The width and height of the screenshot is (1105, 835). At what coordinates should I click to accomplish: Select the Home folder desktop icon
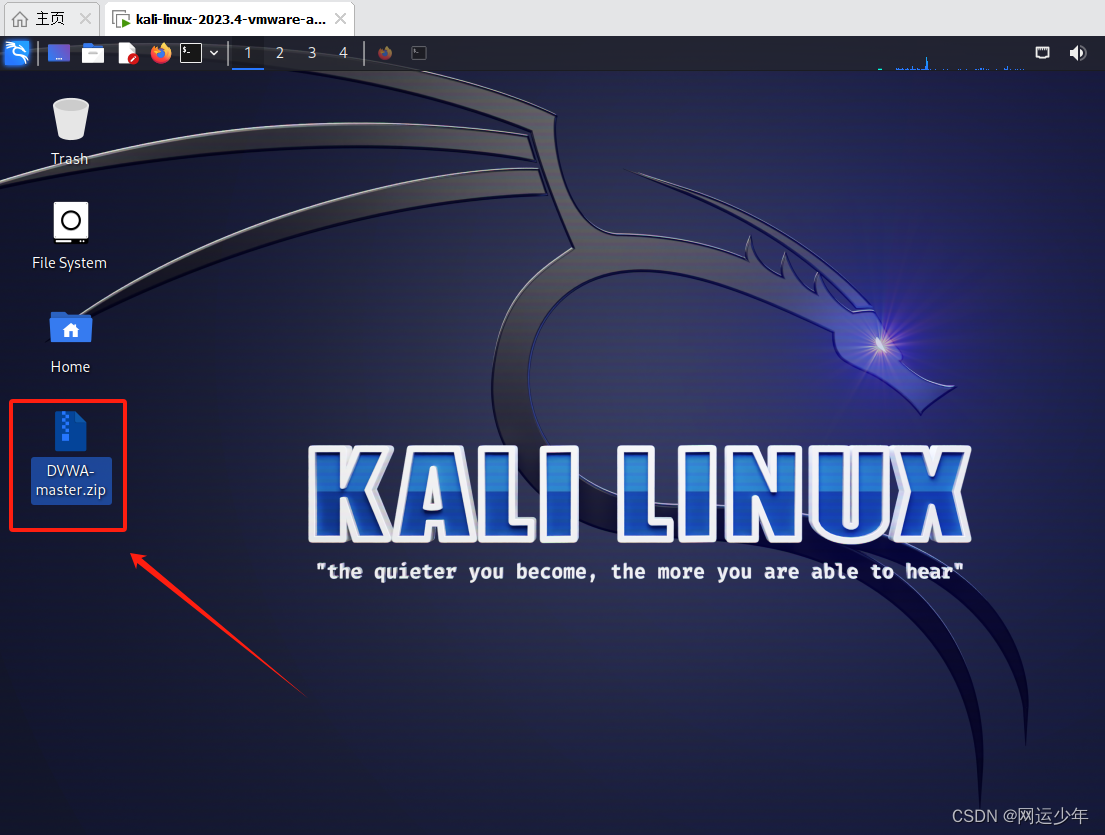tap(70, 328)
